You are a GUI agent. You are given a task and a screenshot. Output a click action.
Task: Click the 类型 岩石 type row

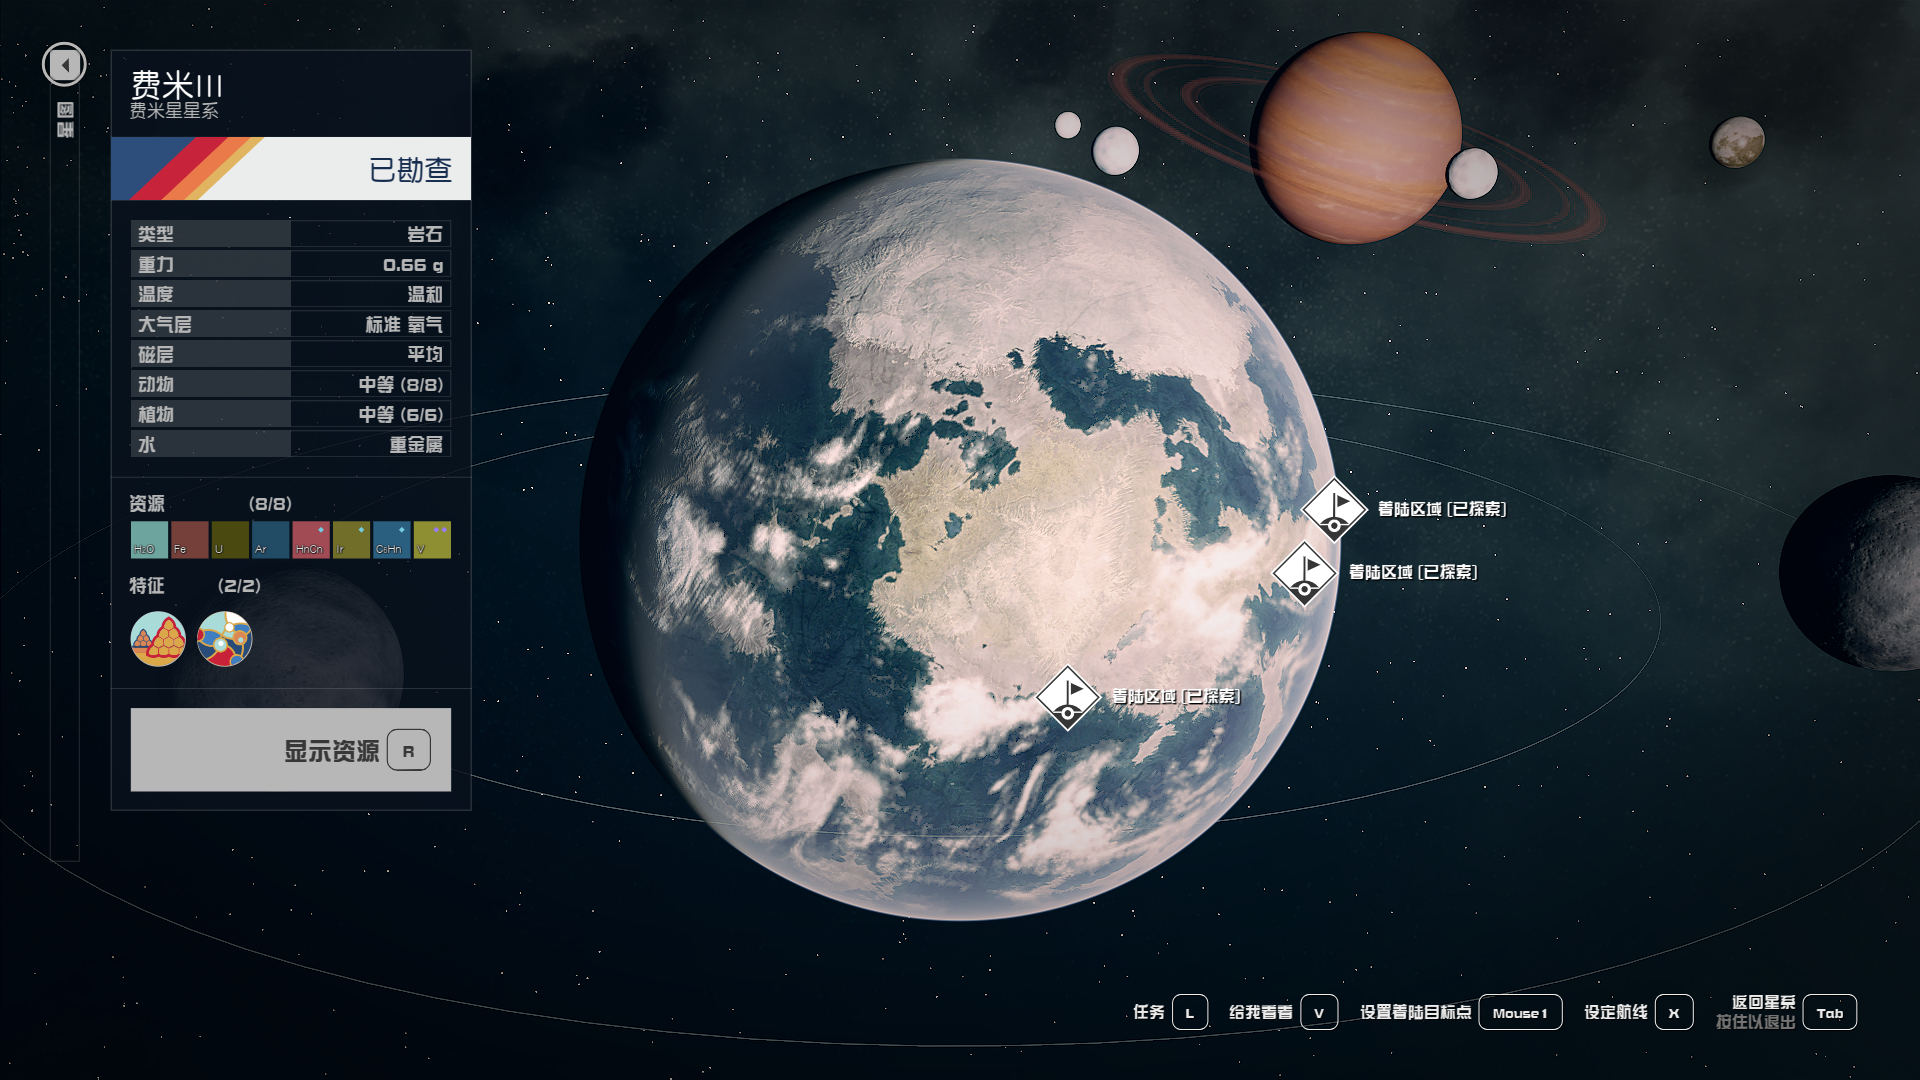coord(291,234)
